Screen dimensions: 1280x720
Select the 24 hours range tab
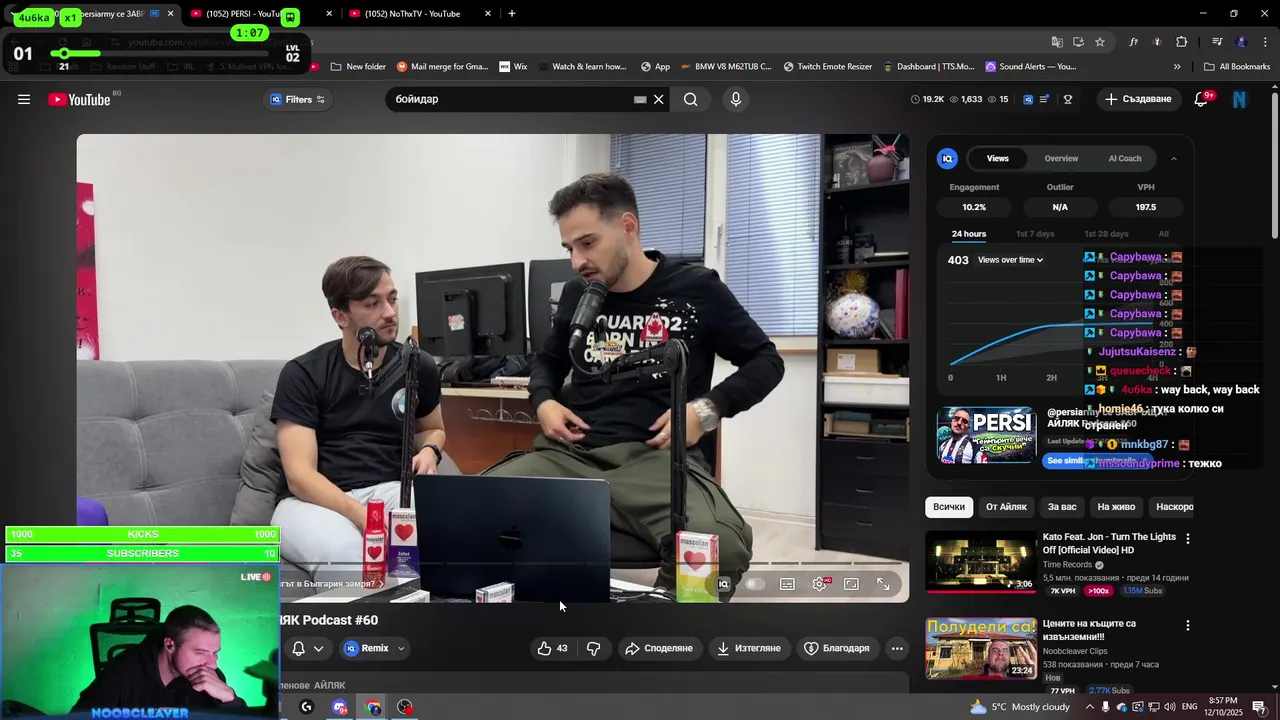coord(969,234)
